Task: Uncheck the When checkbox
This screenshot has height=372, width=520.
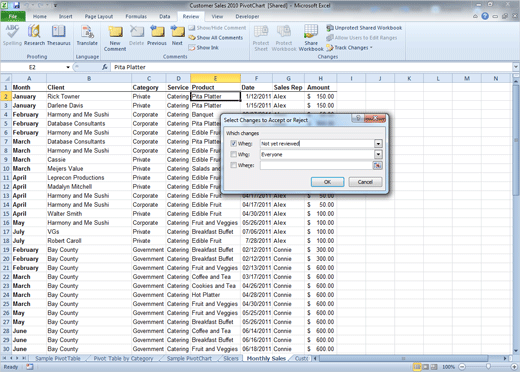Action: tap(233, 143)
